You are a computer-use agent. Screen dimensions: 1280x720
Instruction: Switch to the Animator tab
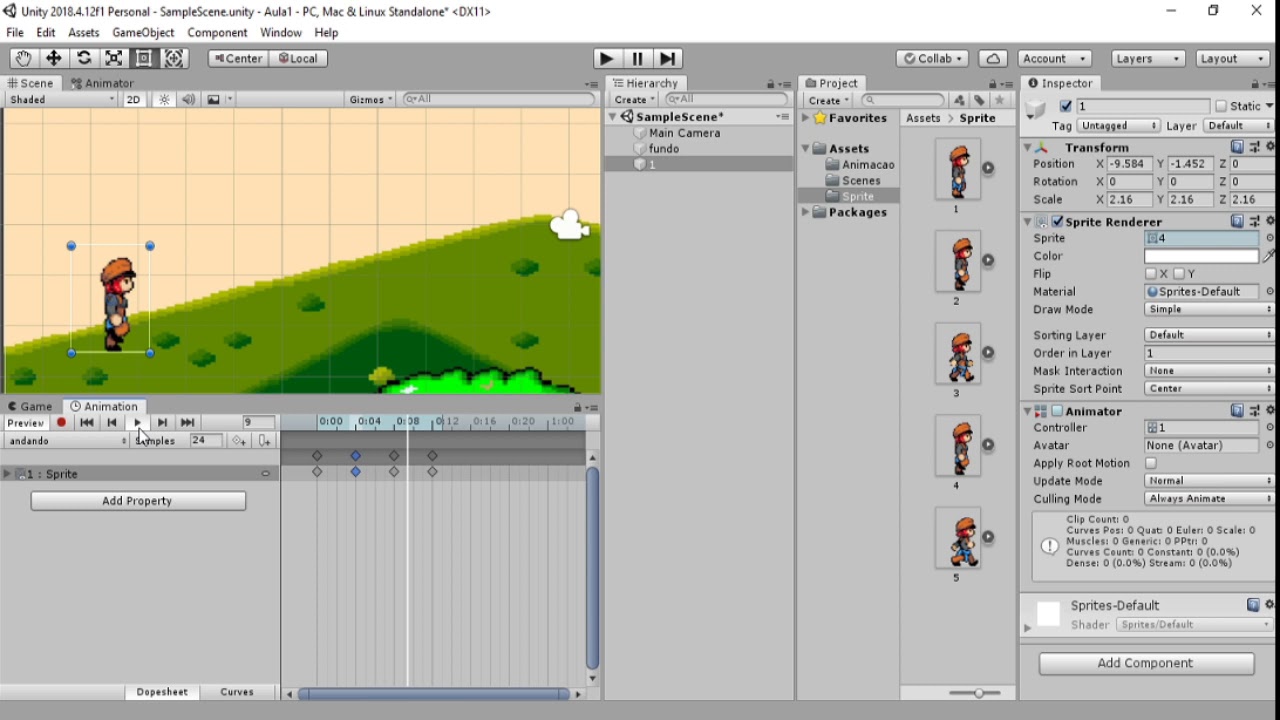point(102,83)
